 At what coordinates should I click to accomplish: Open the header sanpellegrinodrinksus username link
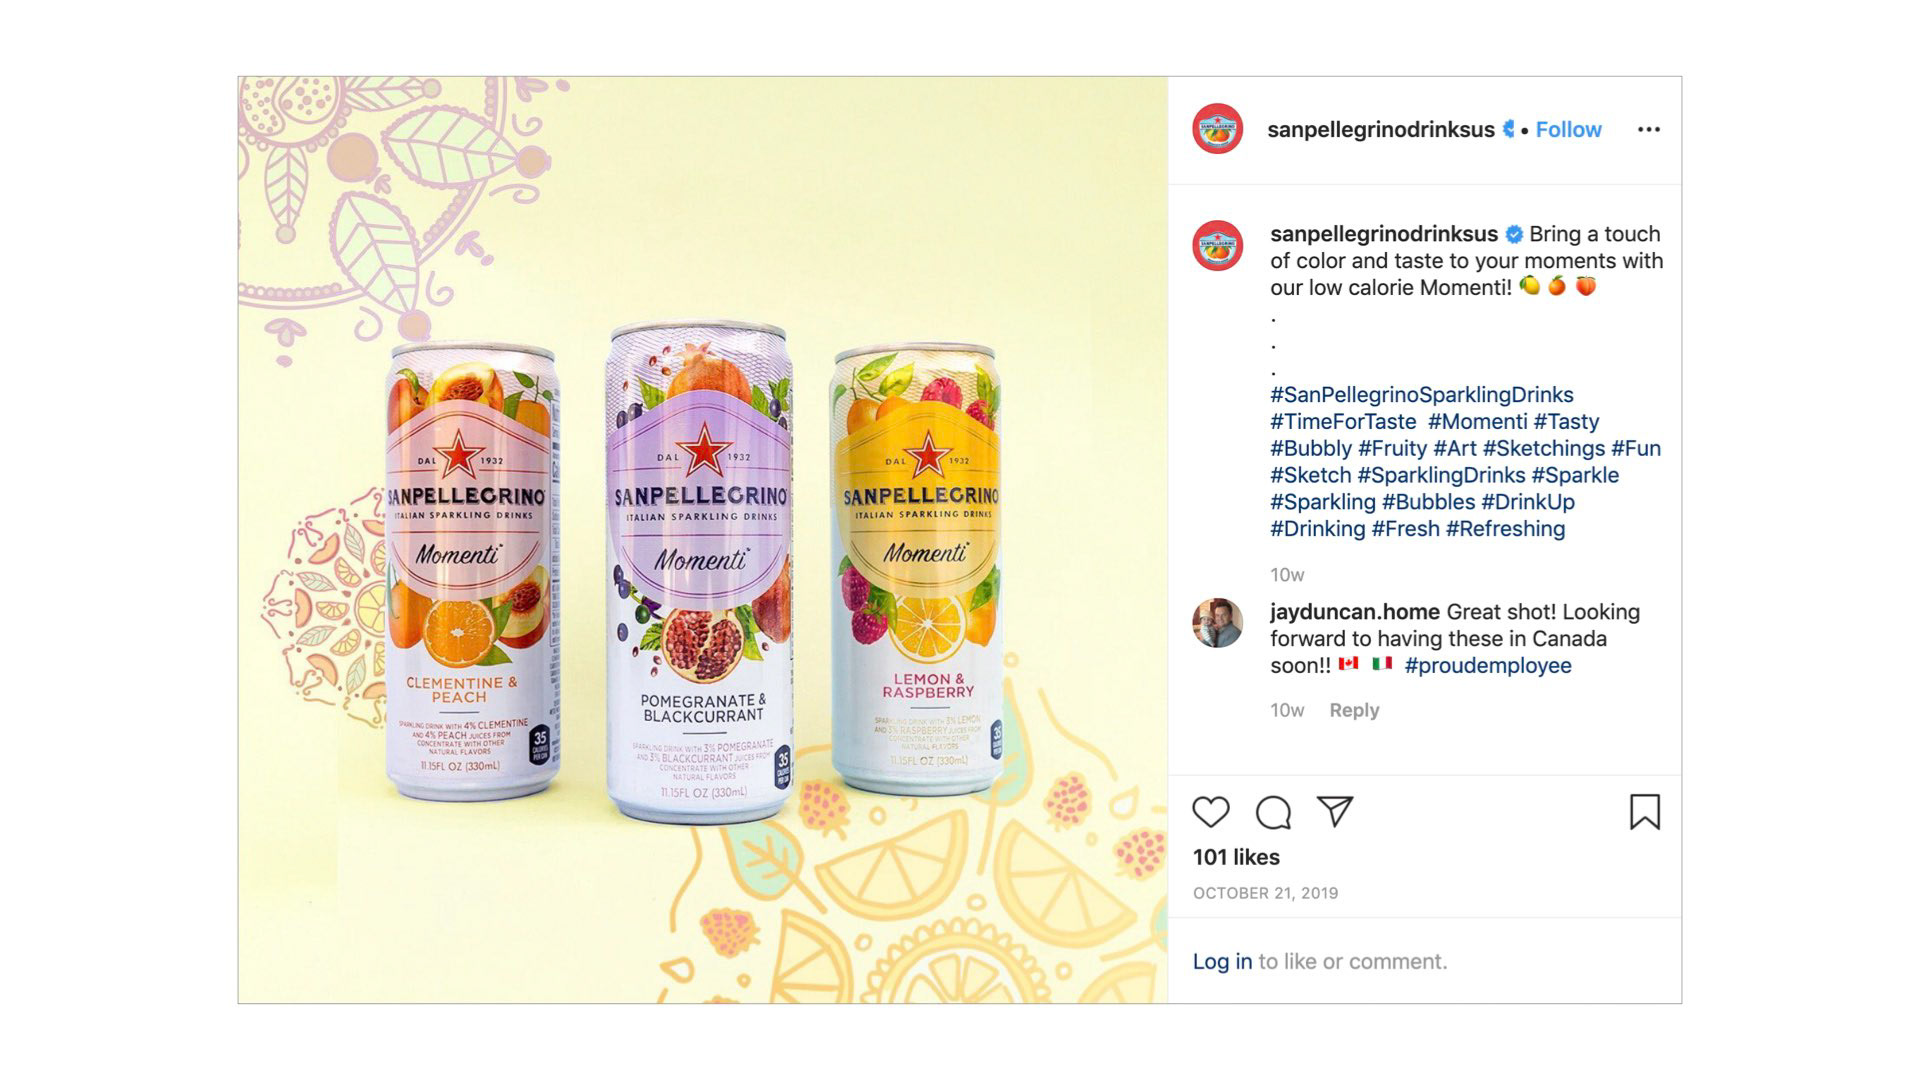(1380, 129)
